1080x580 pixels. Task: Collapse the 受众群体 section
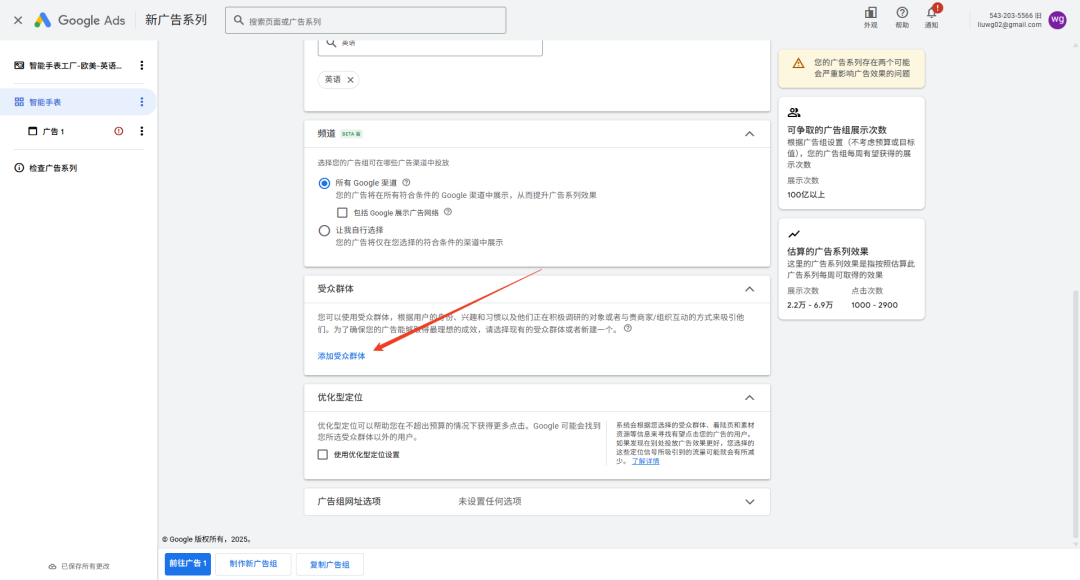[749, 289]
